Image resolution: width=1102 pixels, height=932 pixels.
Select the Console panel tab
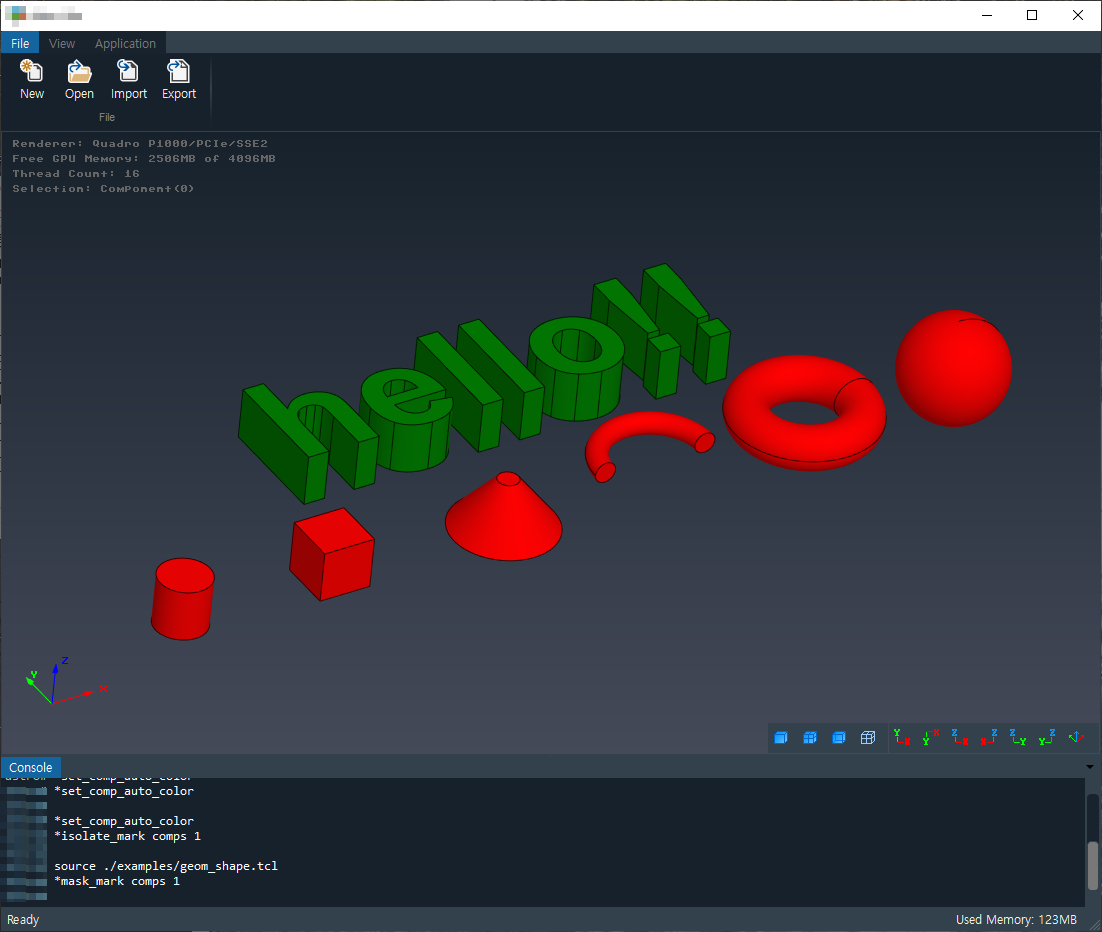pos(31,768)
